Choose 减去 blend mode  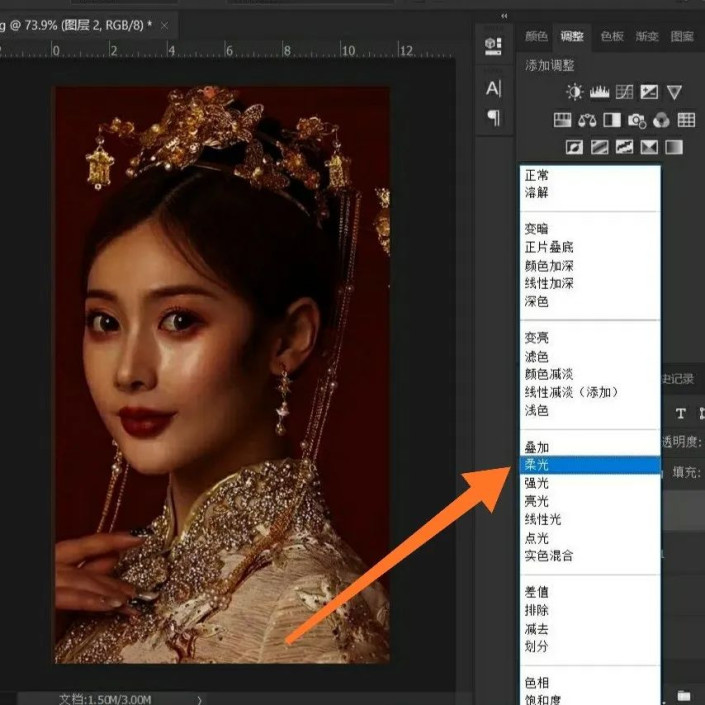click(590, 629)
